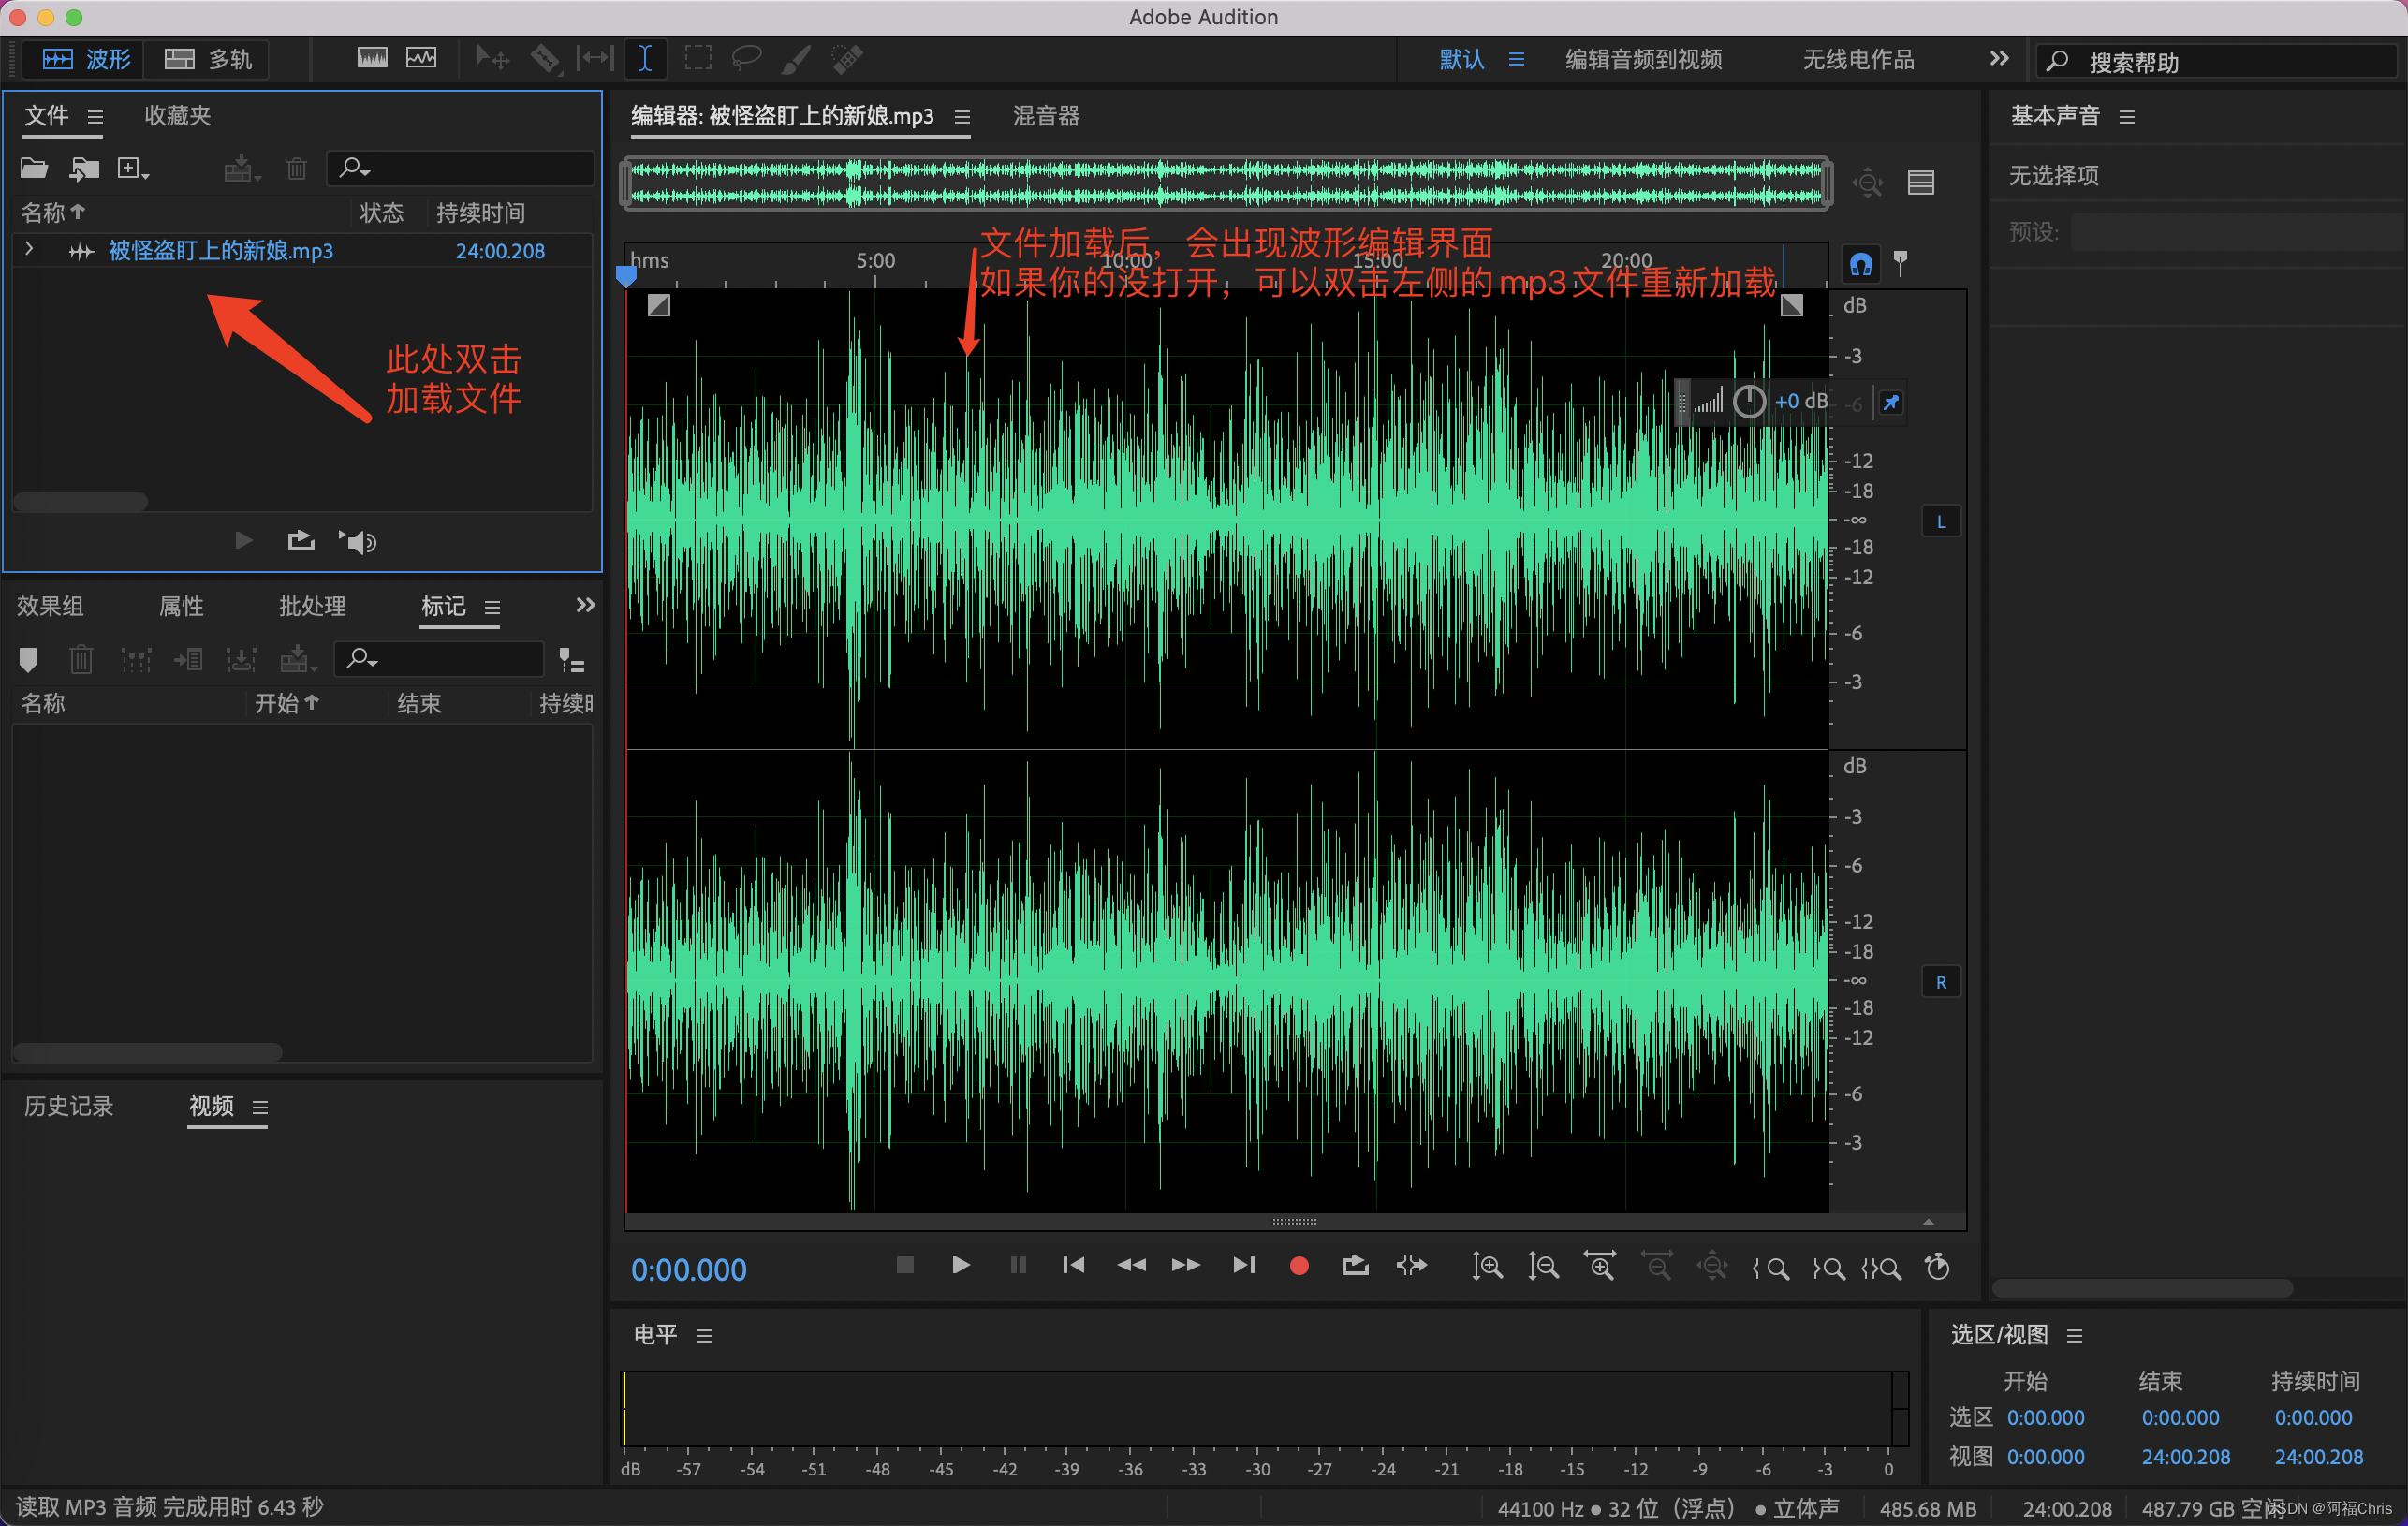Image resolution: width=2408 pixels, height=1526 pixels.
Task: Toggle loop preview in Files panel
Action: 301,541
